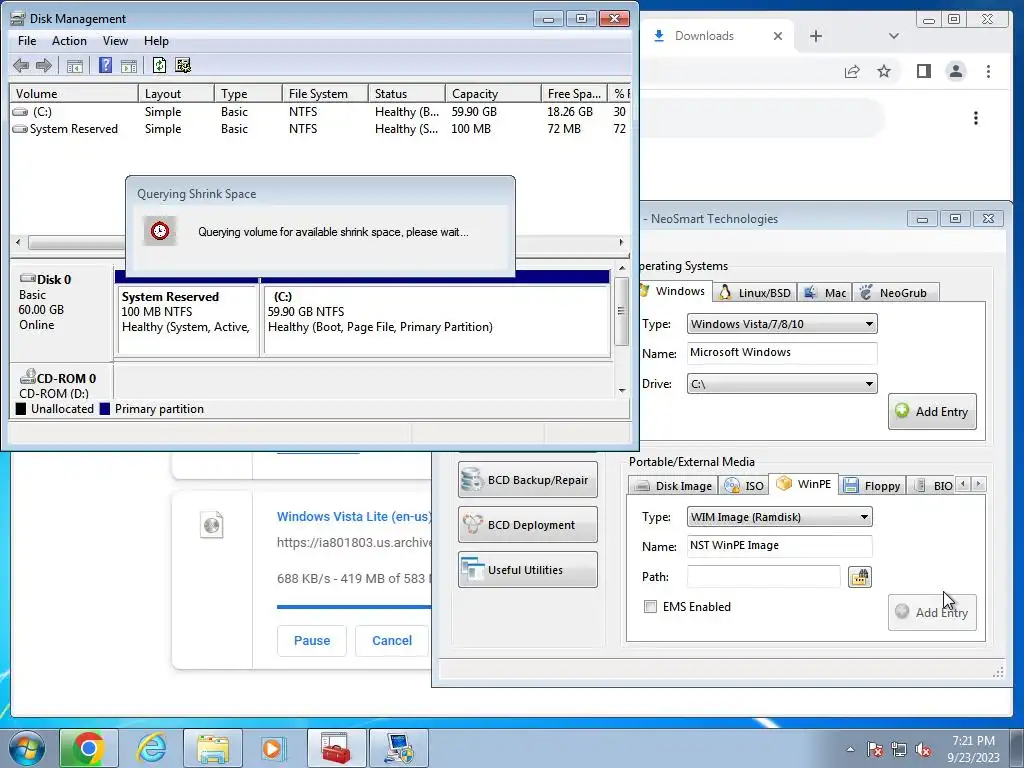This screenshot has height=768, width=1024.
Task: Click red toolbox taskbar icon
Action: pyautogui.click(x=336, y=748)
